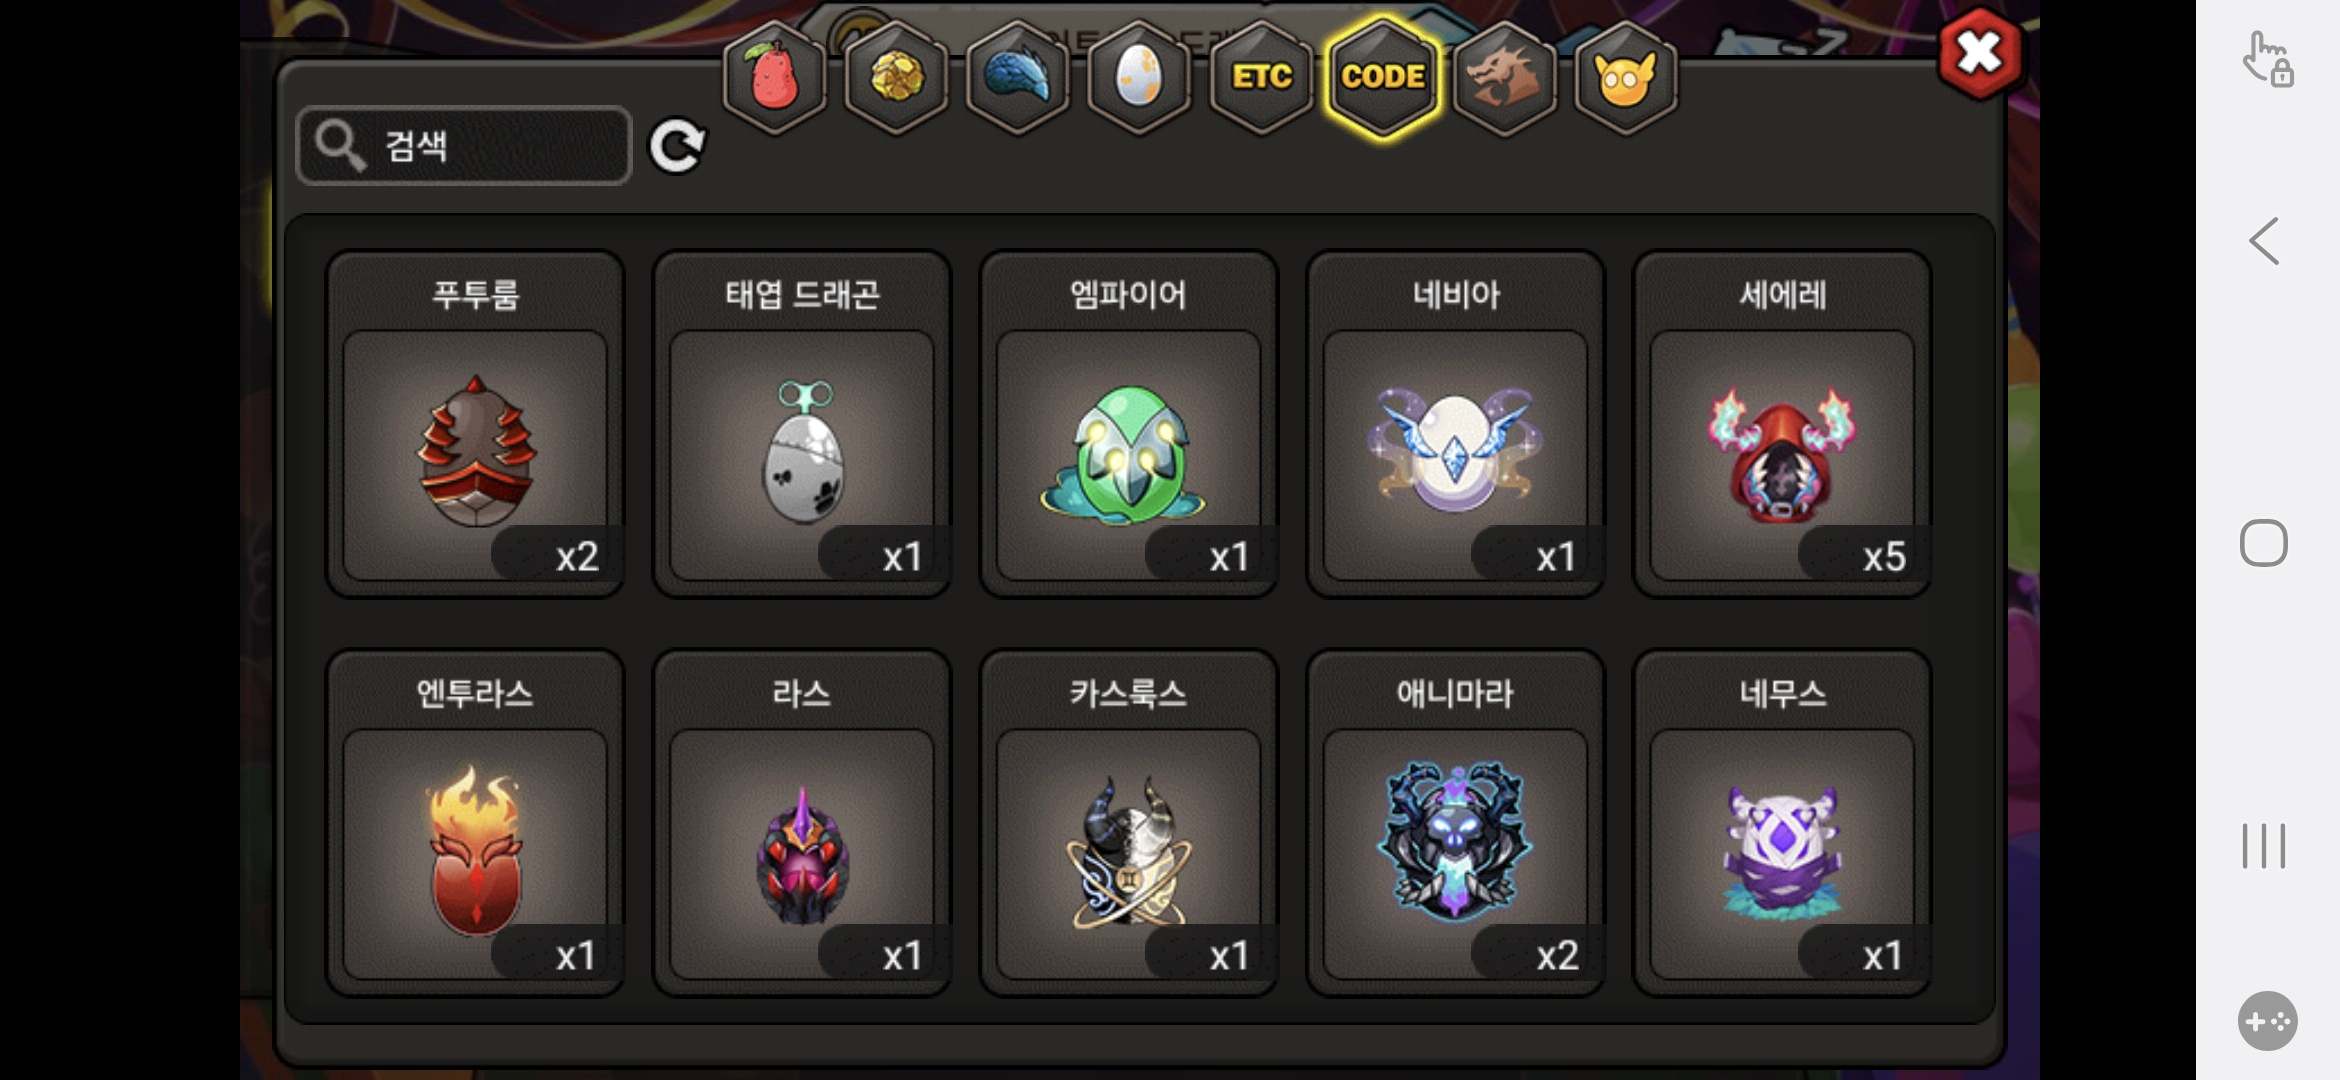This screenshot has height=1080, width=2340.
Task: Select the winged 네비아 egg
Action: 1456,424
